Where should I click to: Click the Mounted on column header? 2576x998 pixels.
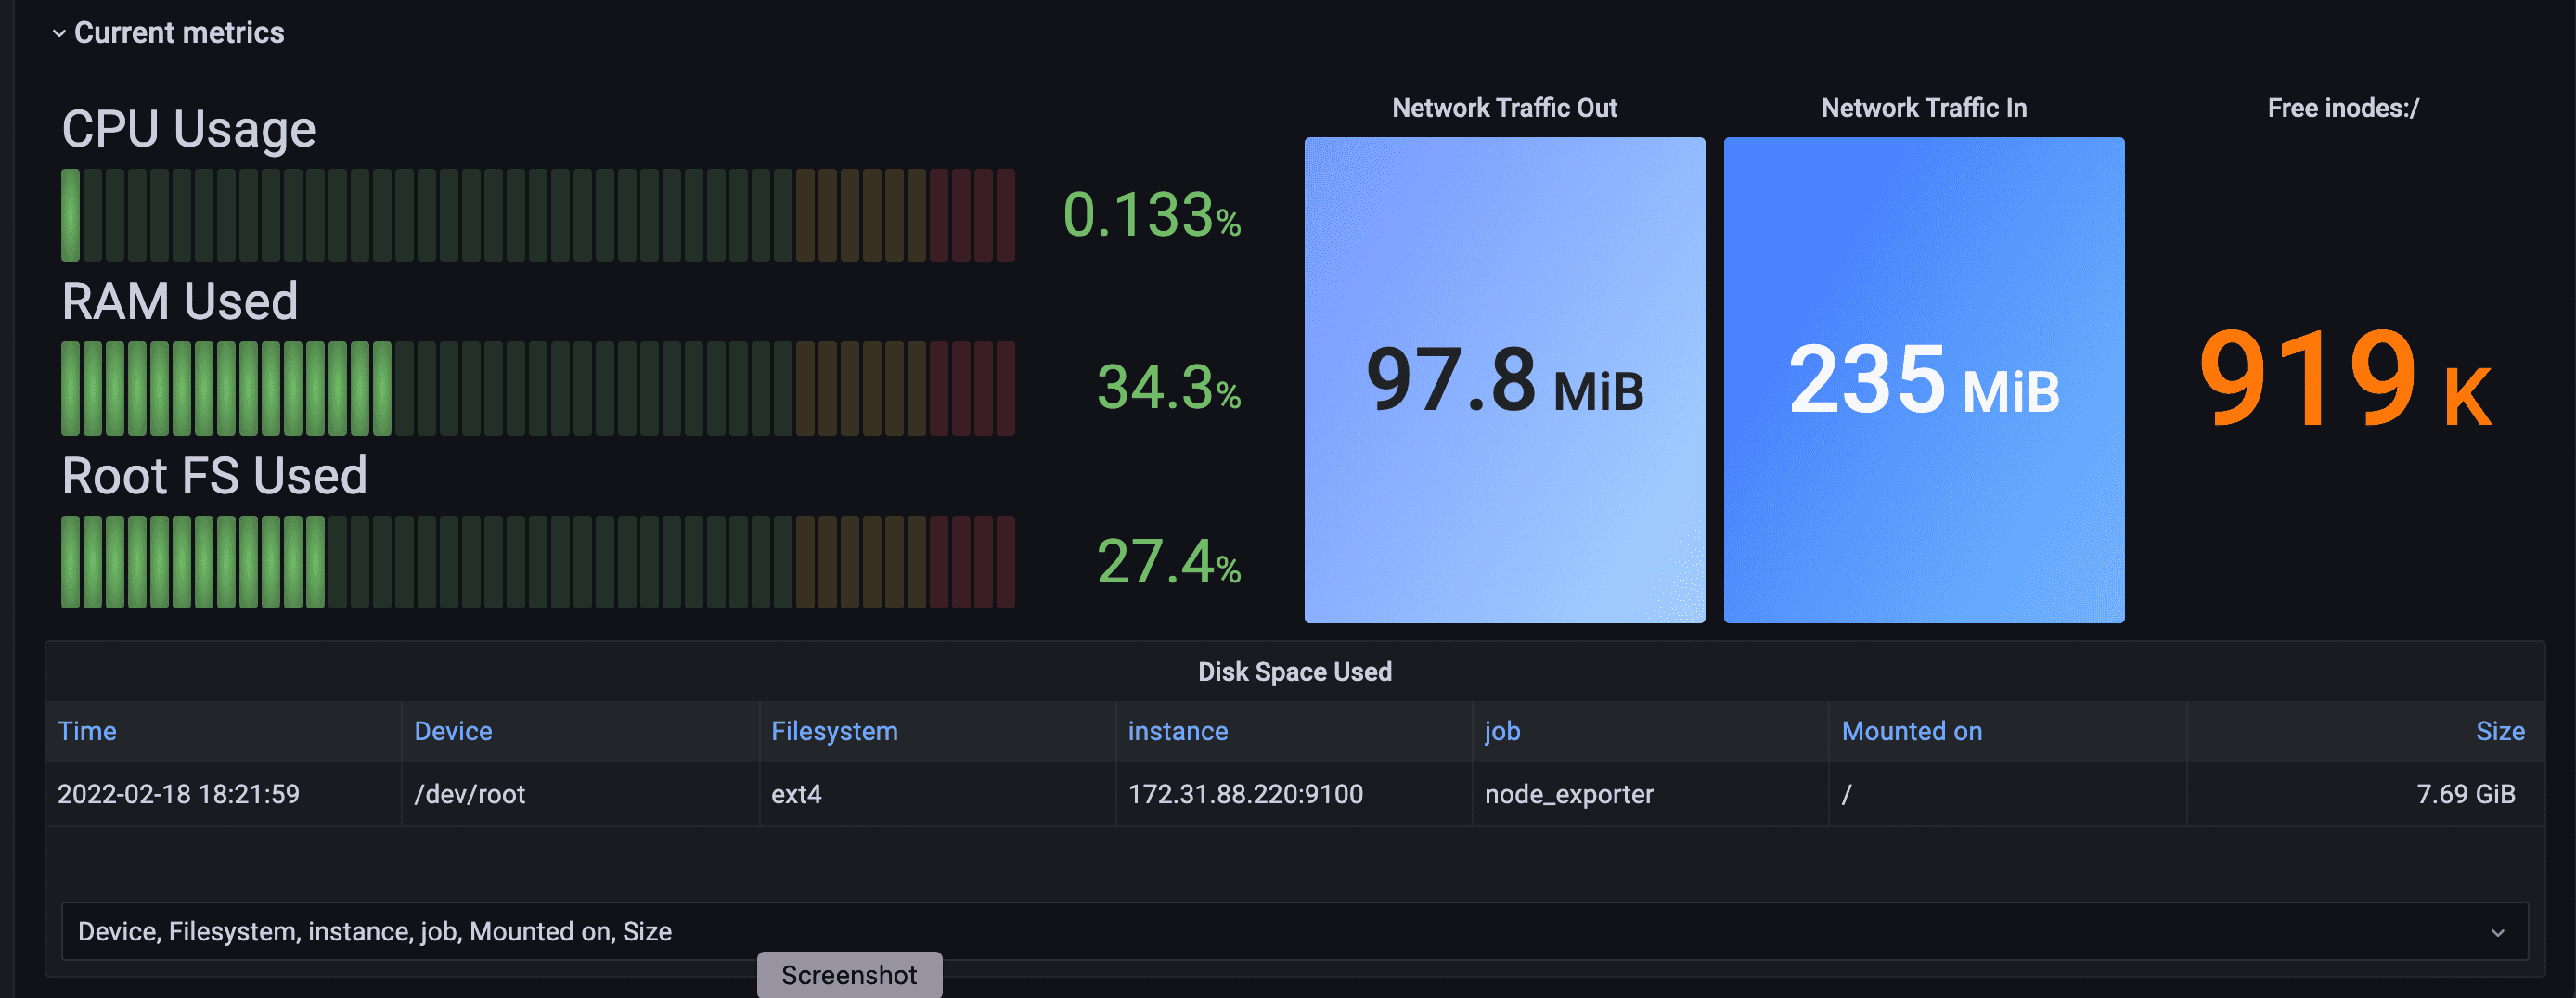tap(1911, 731)
